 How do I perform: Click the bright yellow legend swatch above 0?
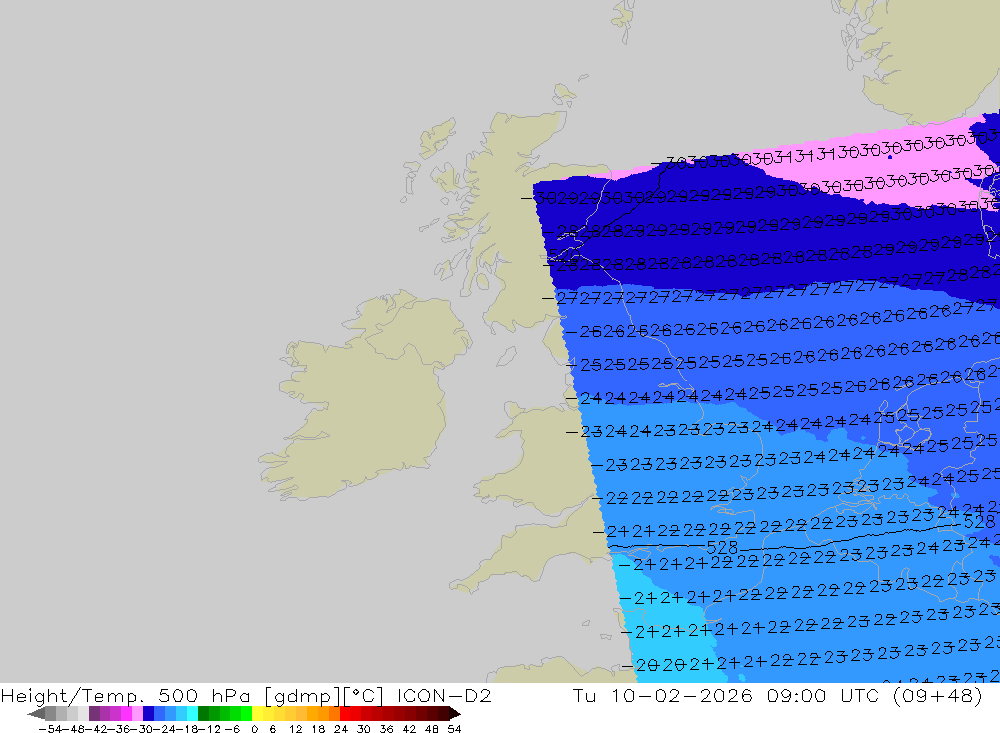click(257, 714)
